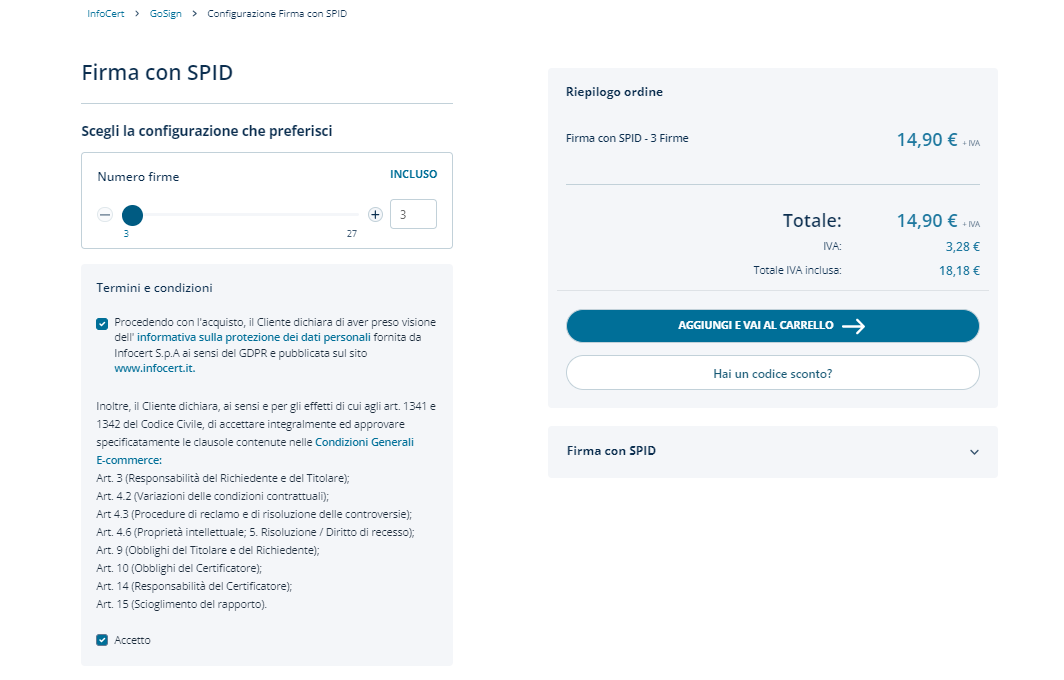Expand the Firma con SPID details chevron
This screenshot has height=680, width=1064.
(975, 452)
